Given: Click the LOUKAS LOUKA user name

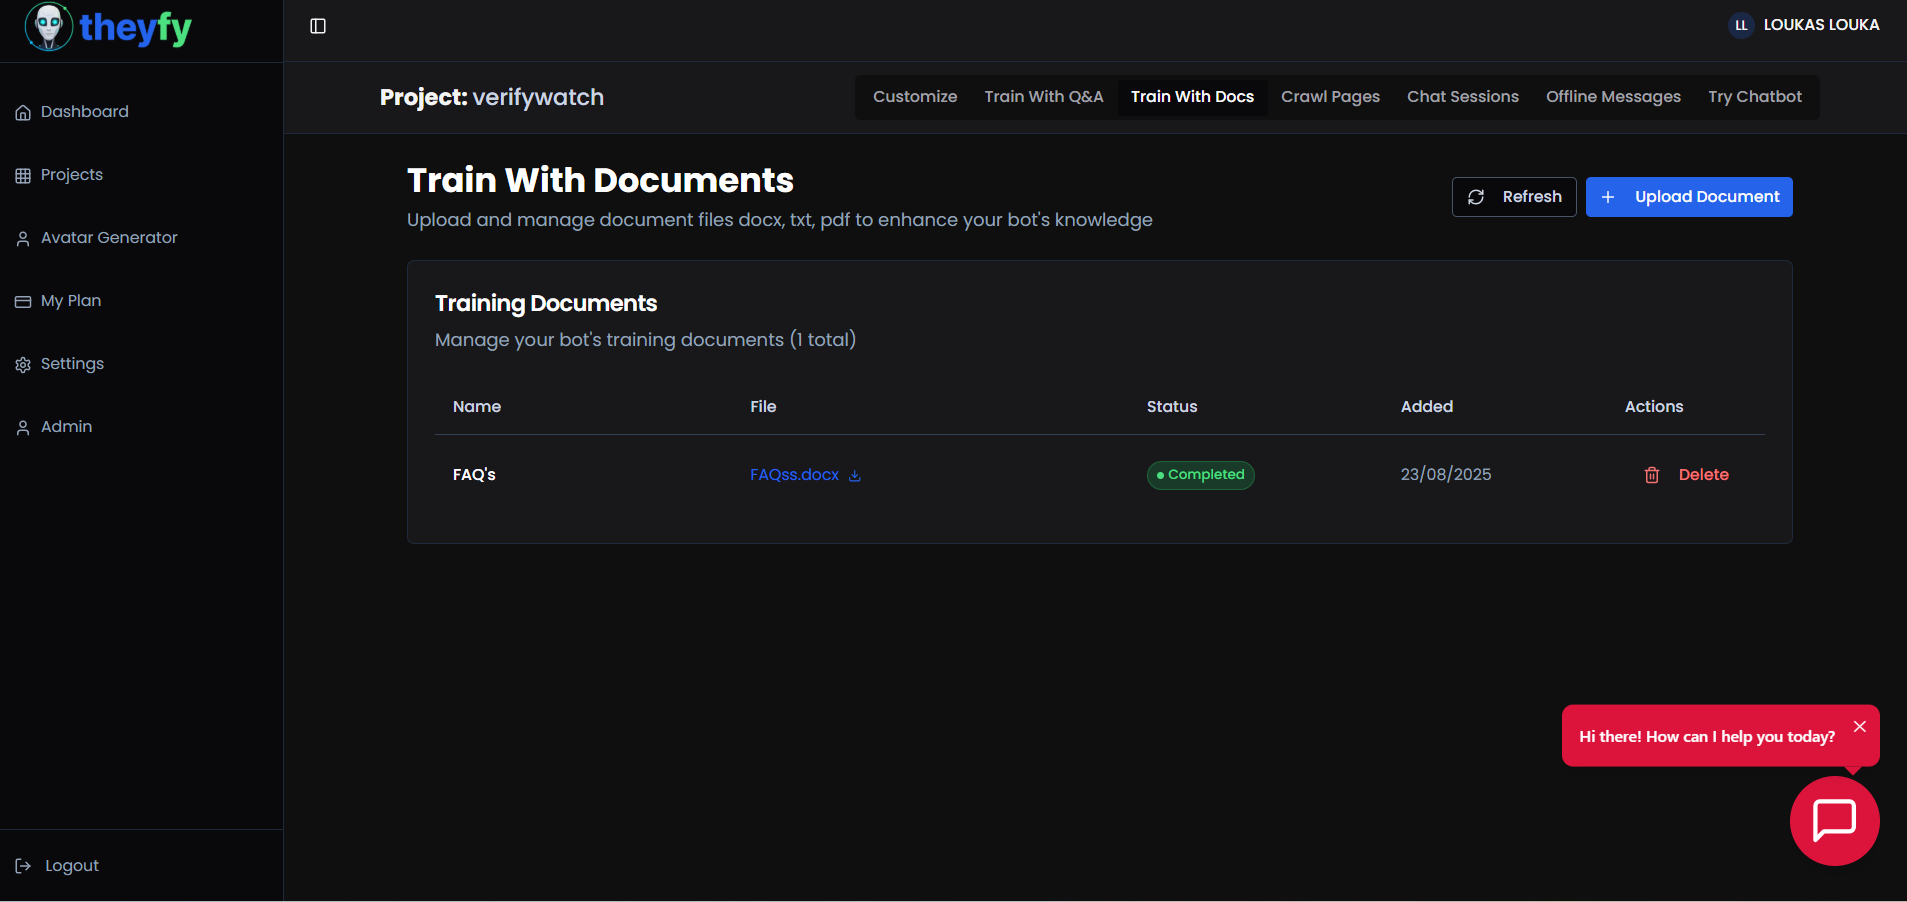Looking at the screenshot, I should point(1821,25).
